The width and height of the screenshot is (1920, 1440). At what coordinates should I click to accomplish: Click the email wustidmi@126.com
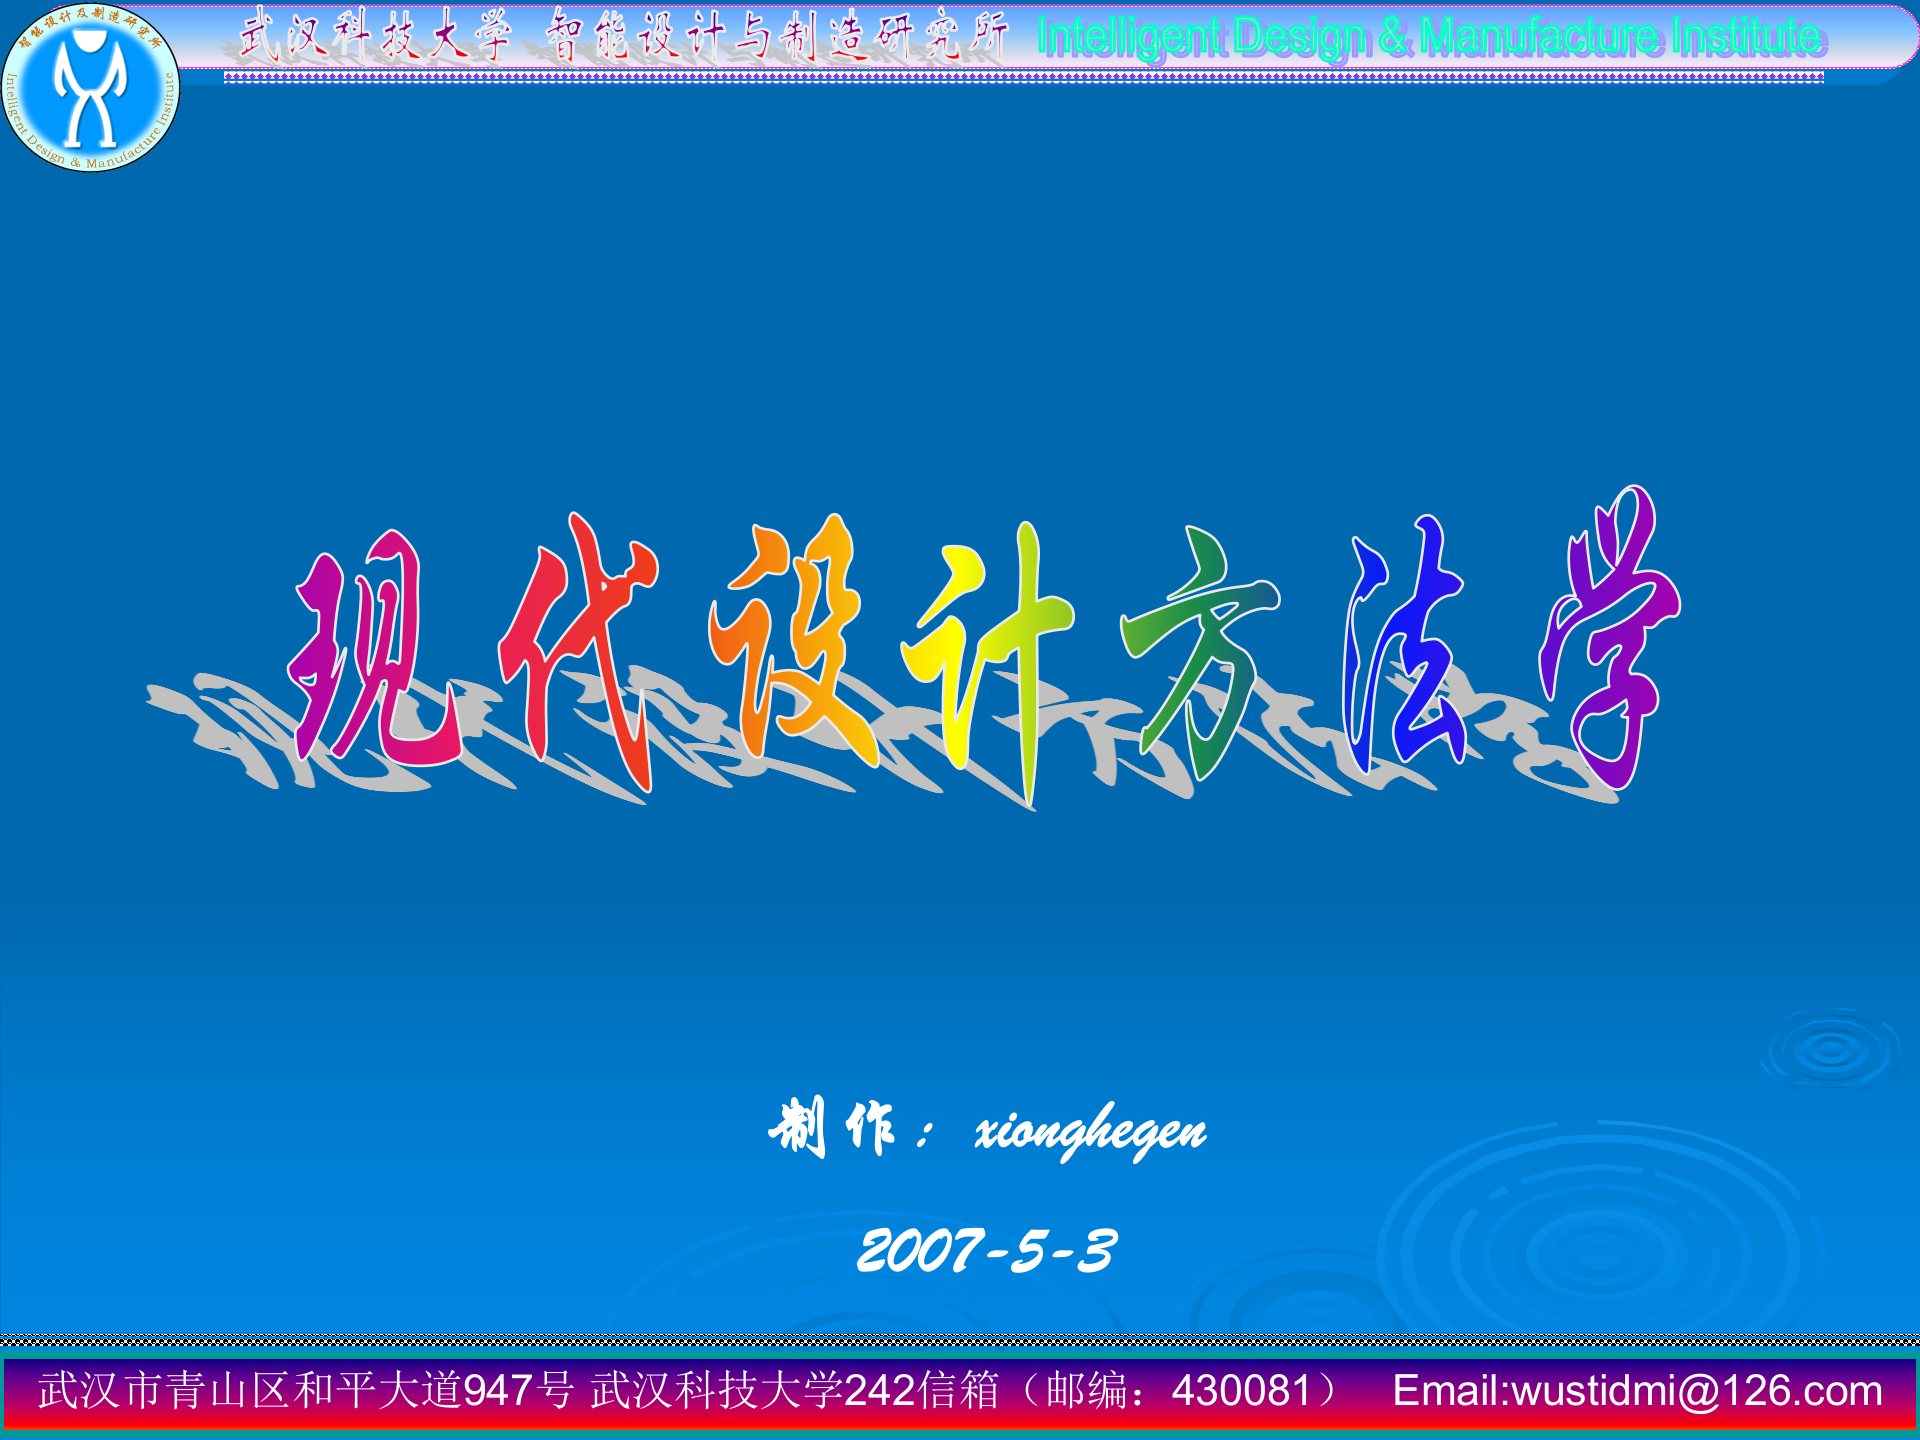pos(1697,1391)
